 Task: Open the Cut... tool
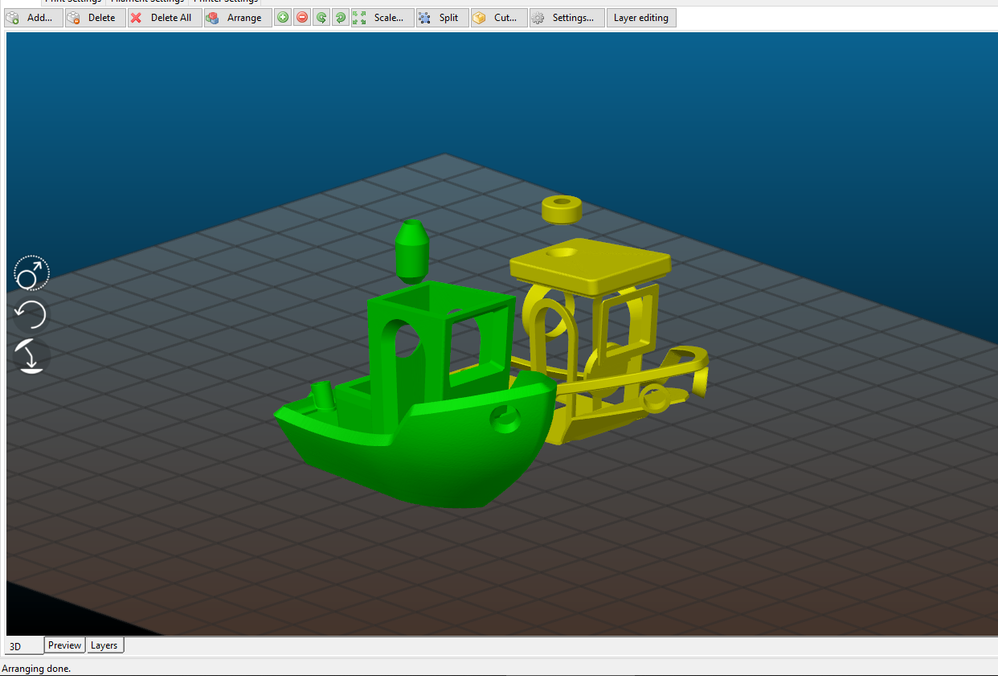click(x=499, y=18)
